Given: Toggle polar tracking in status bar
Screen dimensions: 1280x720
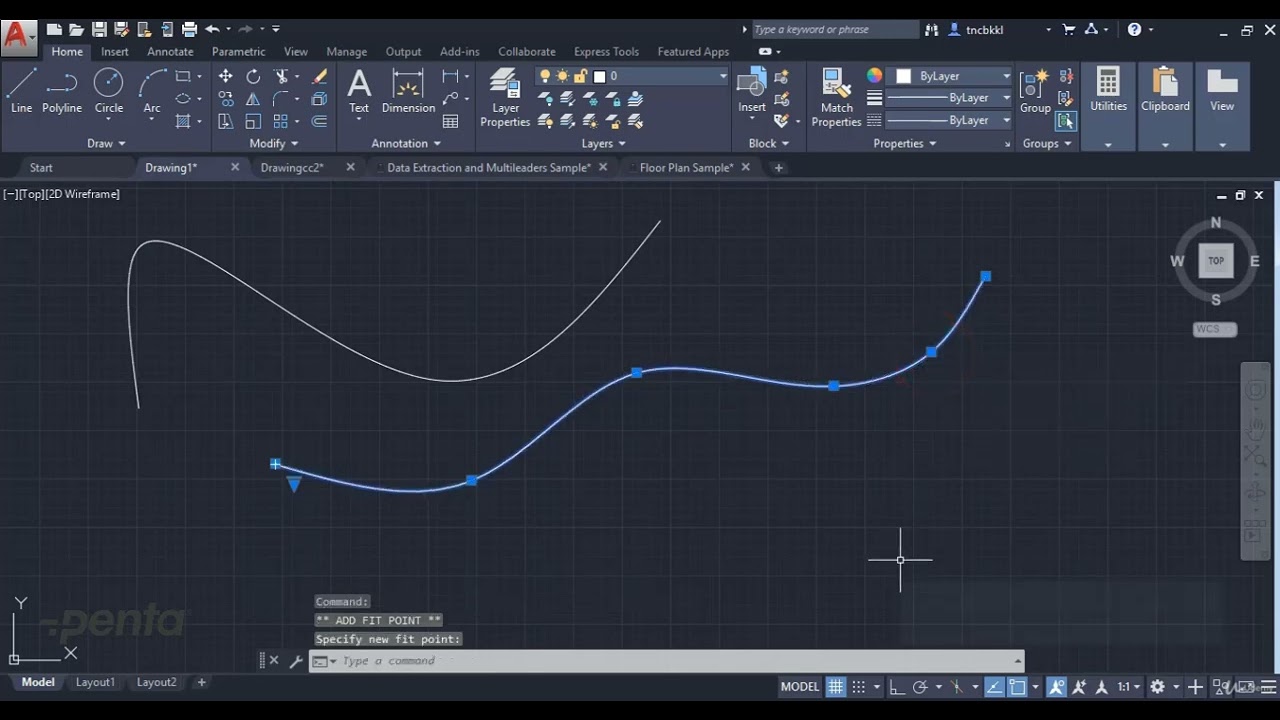Looking at the screenshot, I should tap(920, 687).
